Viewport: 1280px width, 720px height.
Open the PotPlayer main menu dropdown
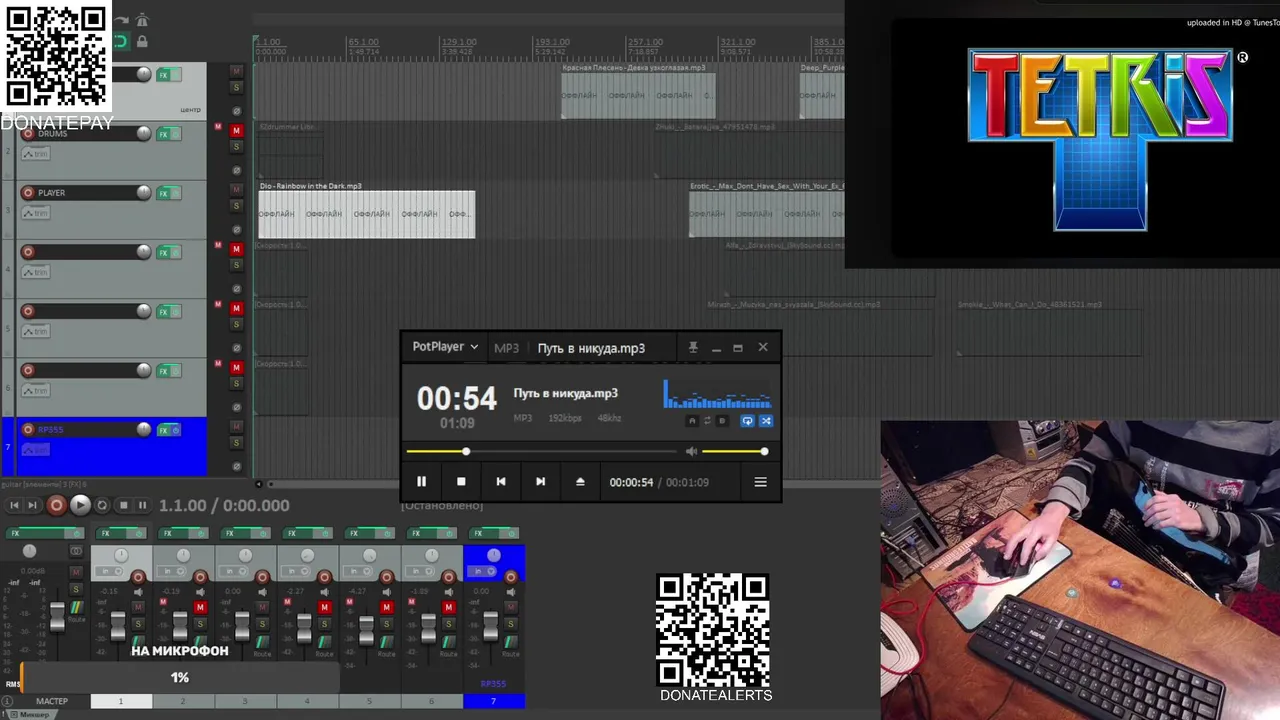tap(446, 347)
